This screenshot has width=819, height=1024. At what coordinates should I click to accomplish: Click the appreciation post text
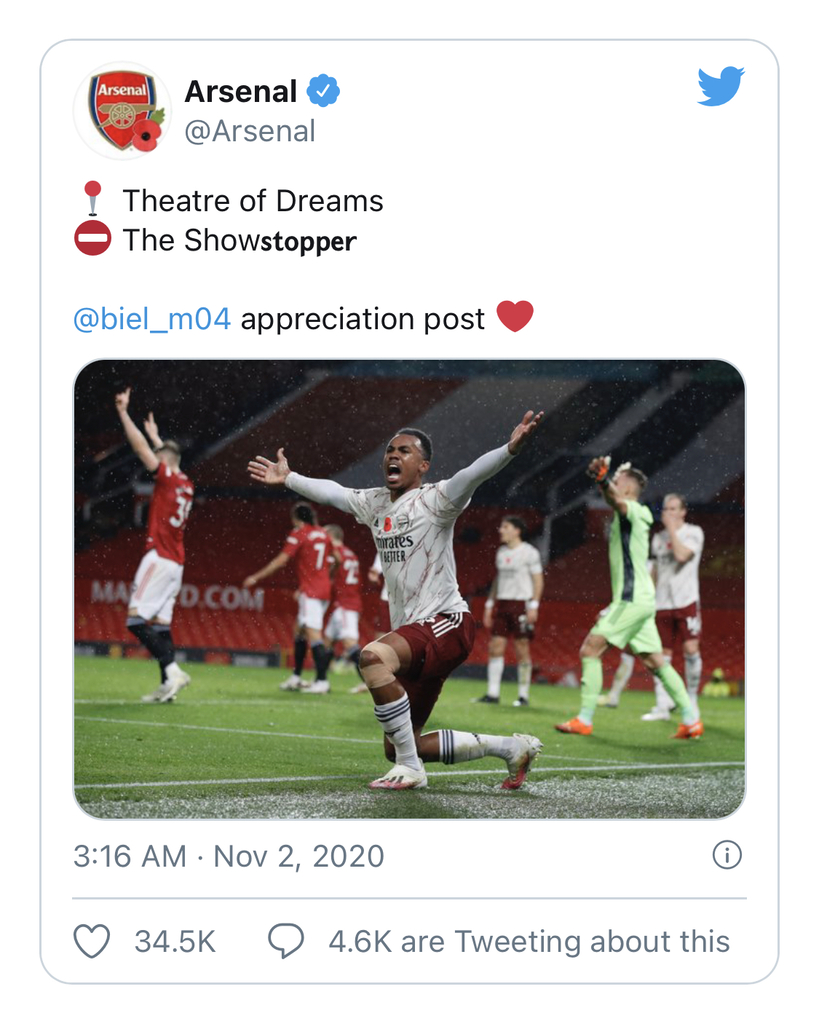point(362,319)
